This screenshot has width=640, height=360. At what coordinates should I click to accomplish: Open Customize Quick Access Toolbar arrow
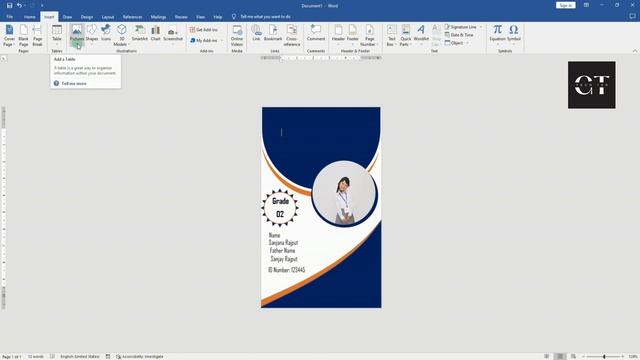click(42, 5)
